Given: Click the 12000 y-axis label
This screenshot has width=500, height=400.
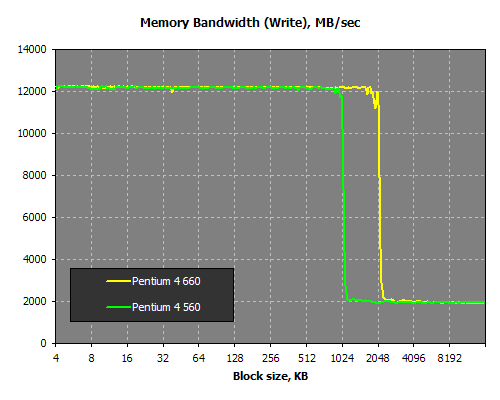Looking at the screenshot, I should (x=32, y=91).
